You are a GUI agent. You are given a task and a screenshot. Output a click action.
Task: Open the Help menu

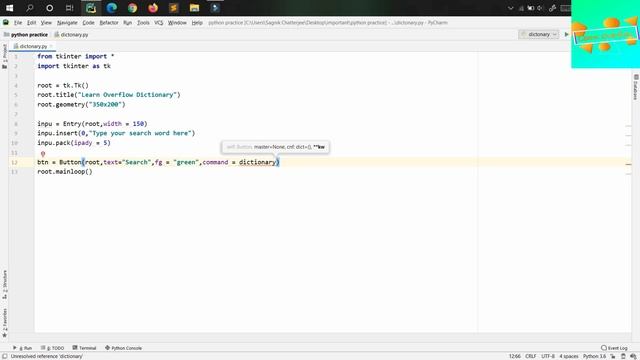[x=197, y=23]
